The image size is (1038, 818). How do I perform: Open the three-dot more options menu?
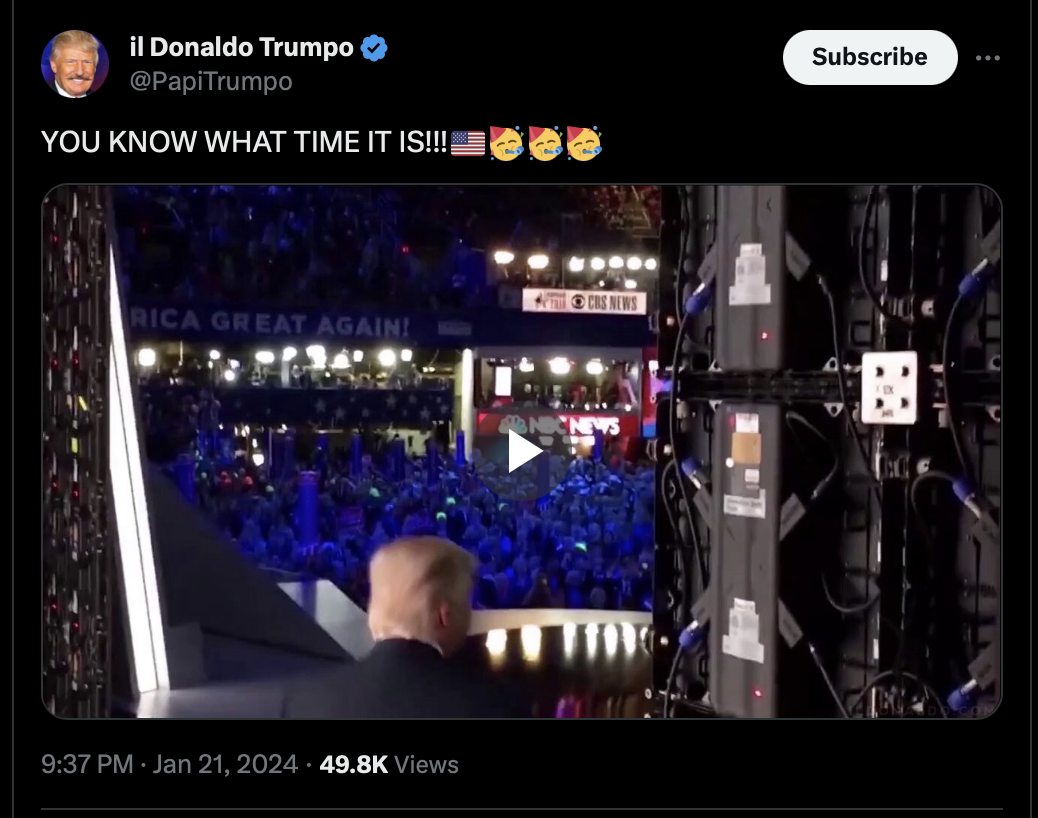[x=988, y=58]
